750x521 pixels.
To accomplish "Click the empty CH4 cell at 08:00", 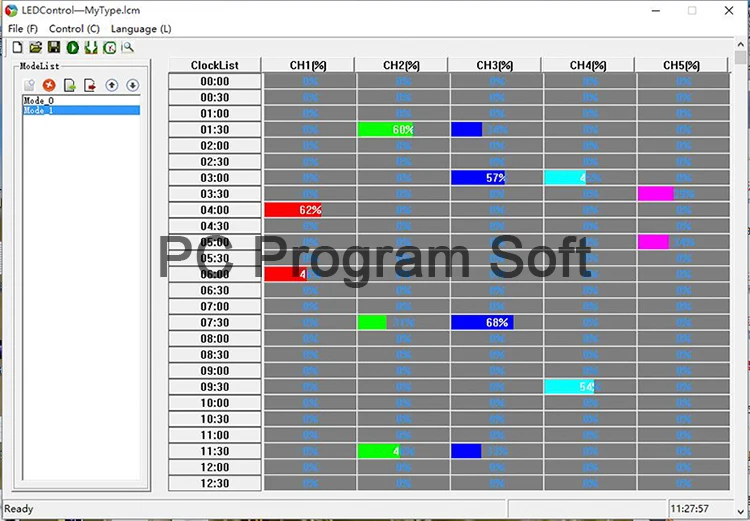I will [x=590, y=338].
